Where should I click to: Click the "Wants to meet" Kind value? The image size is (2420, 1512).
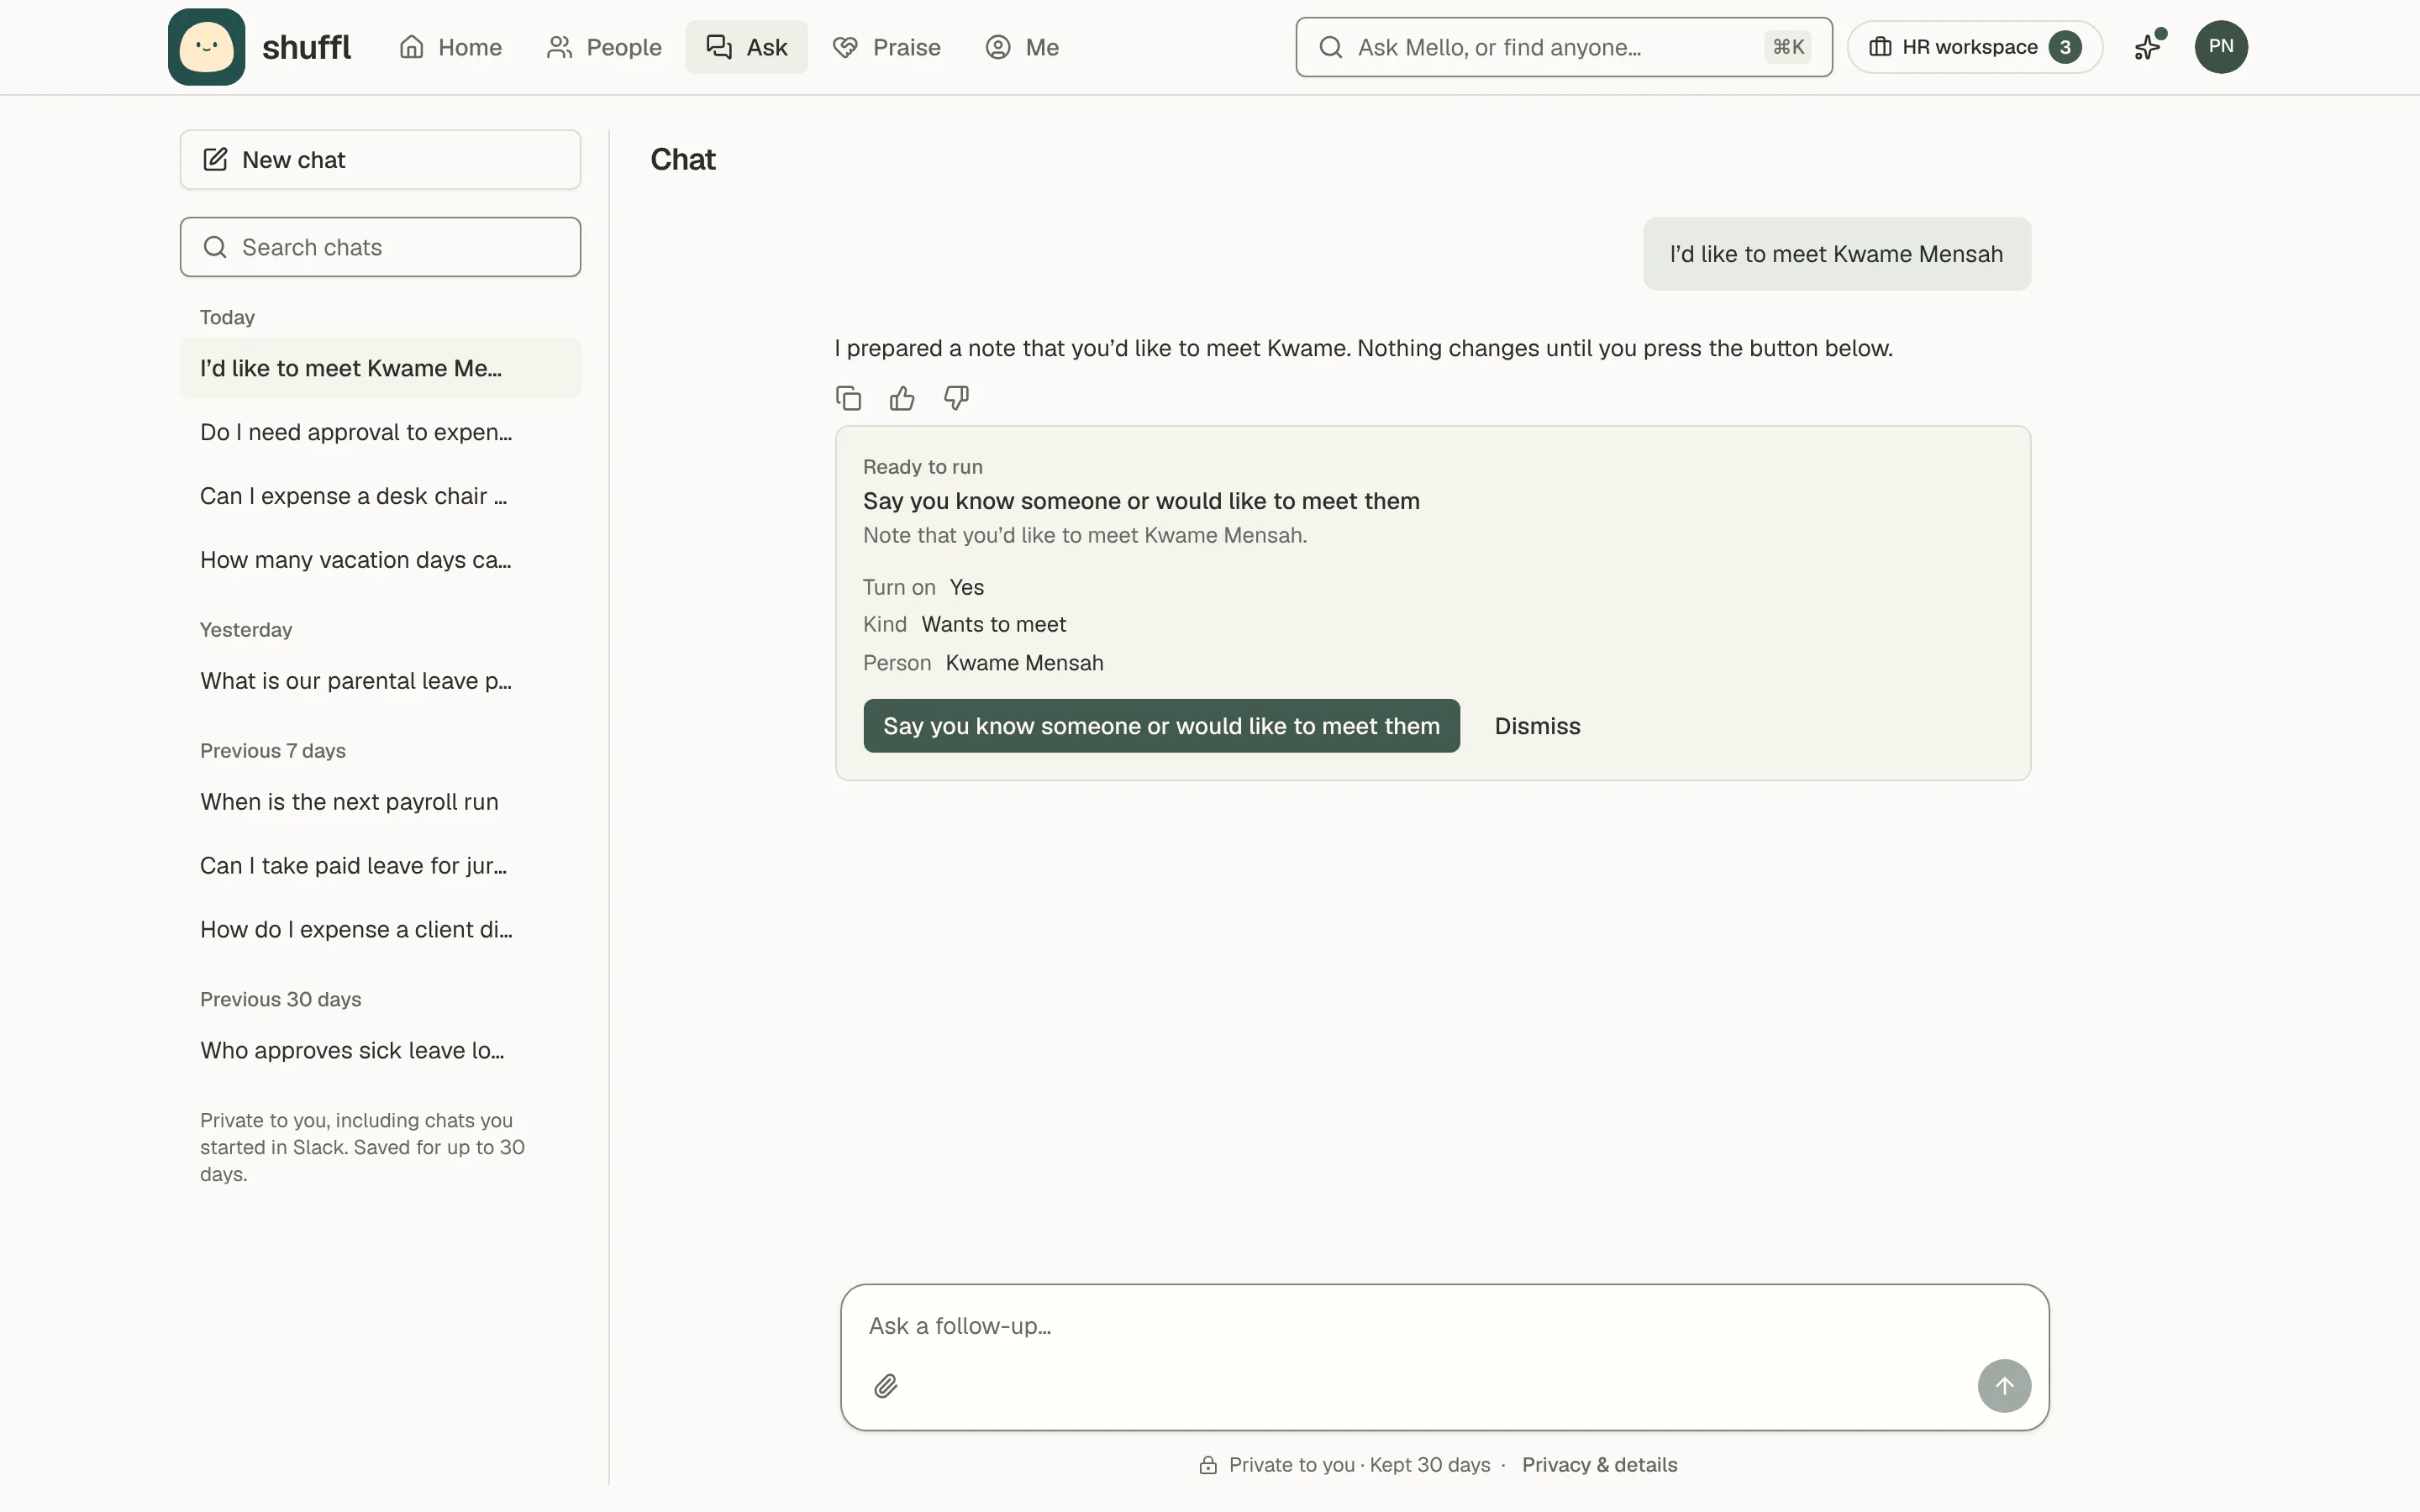point(993,624)
